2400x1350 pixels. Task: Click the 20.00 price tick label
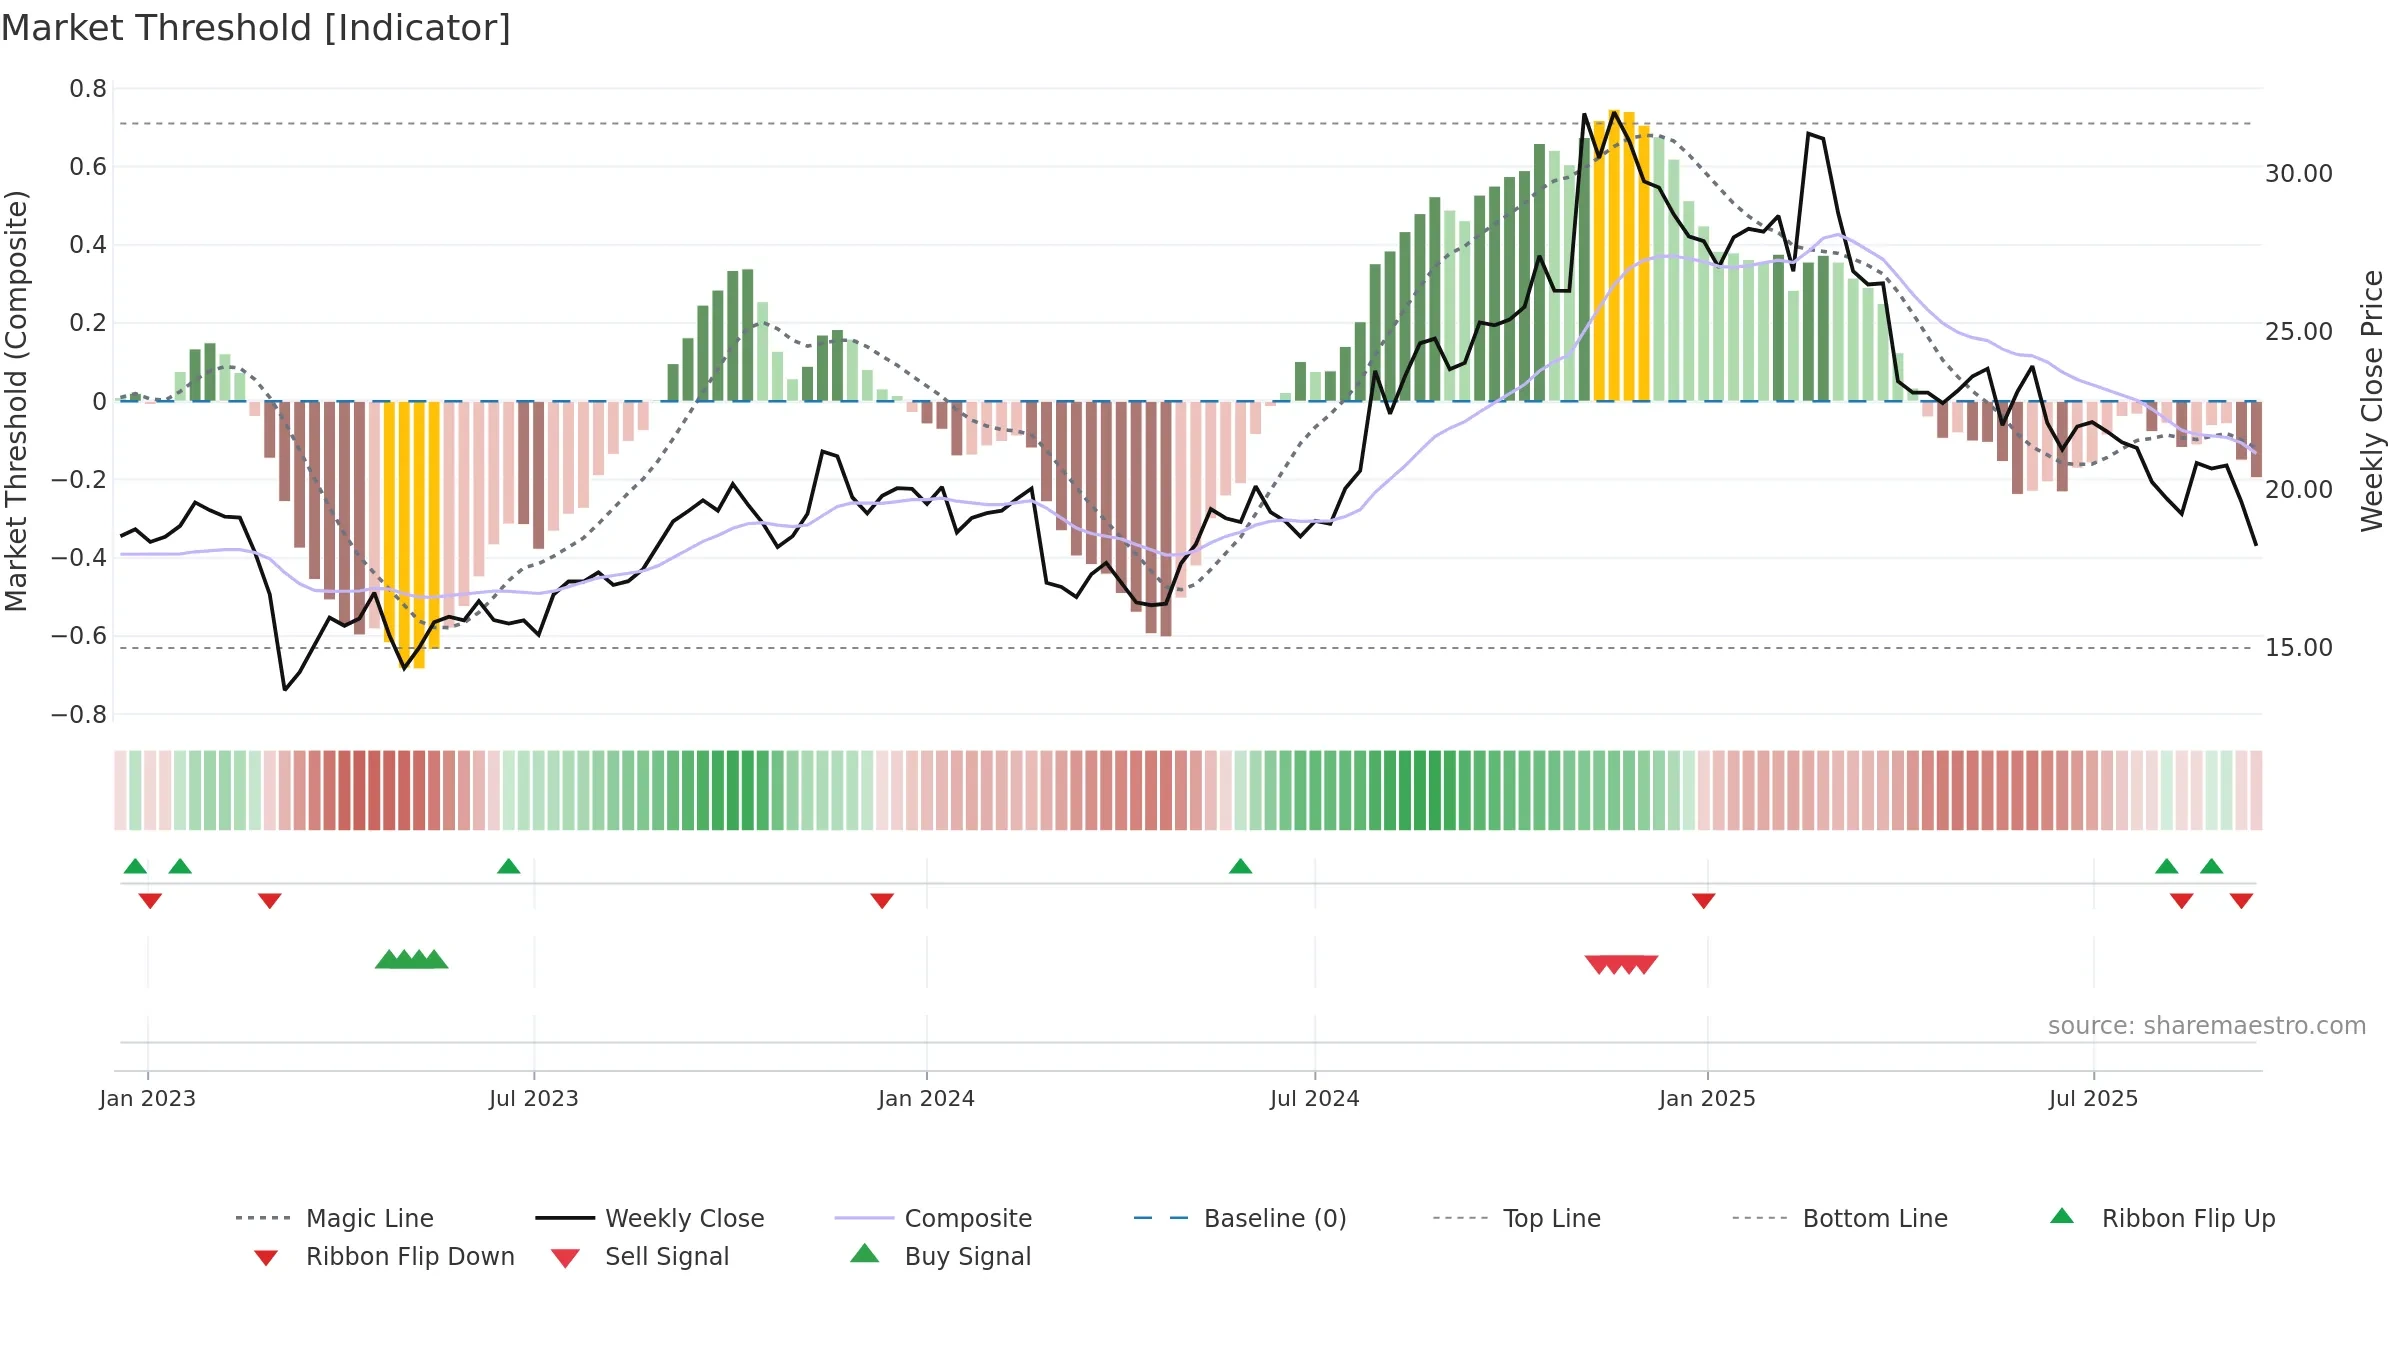pos(2299,490)
